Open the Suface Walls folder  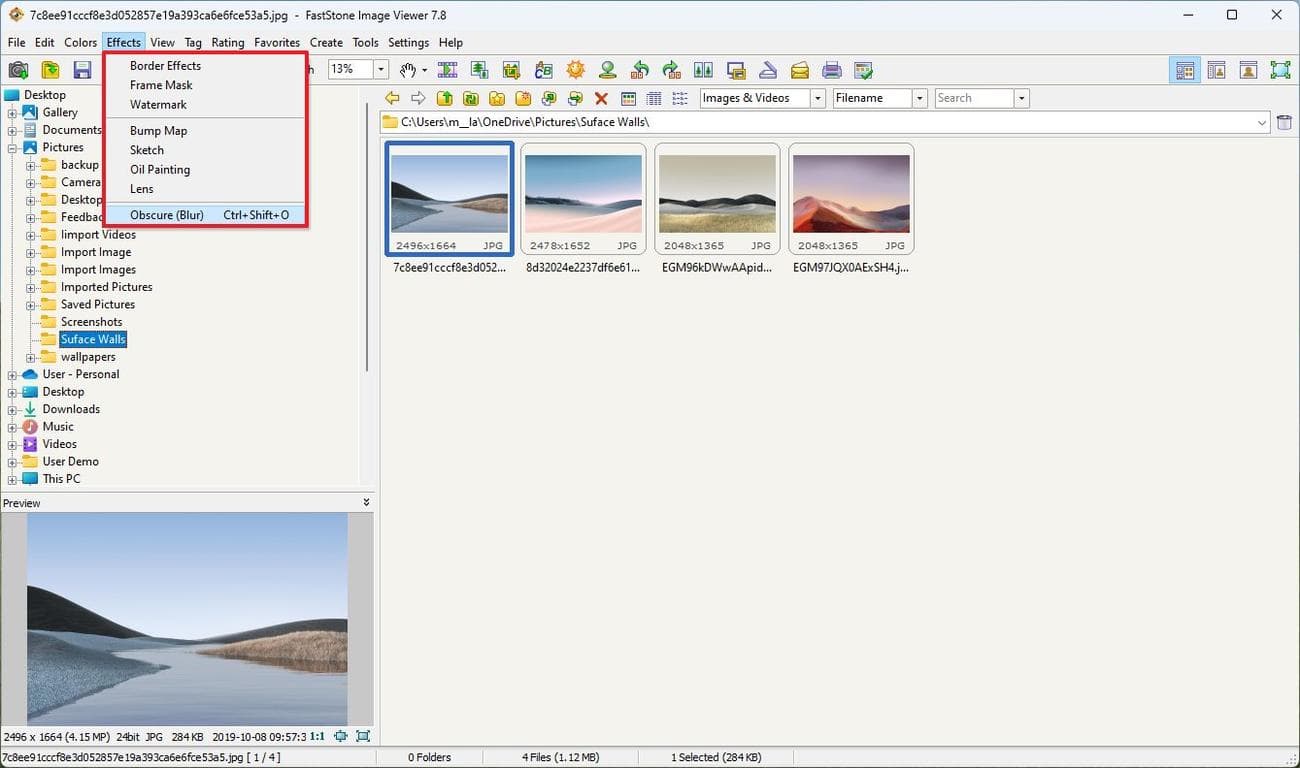(93, 338)
